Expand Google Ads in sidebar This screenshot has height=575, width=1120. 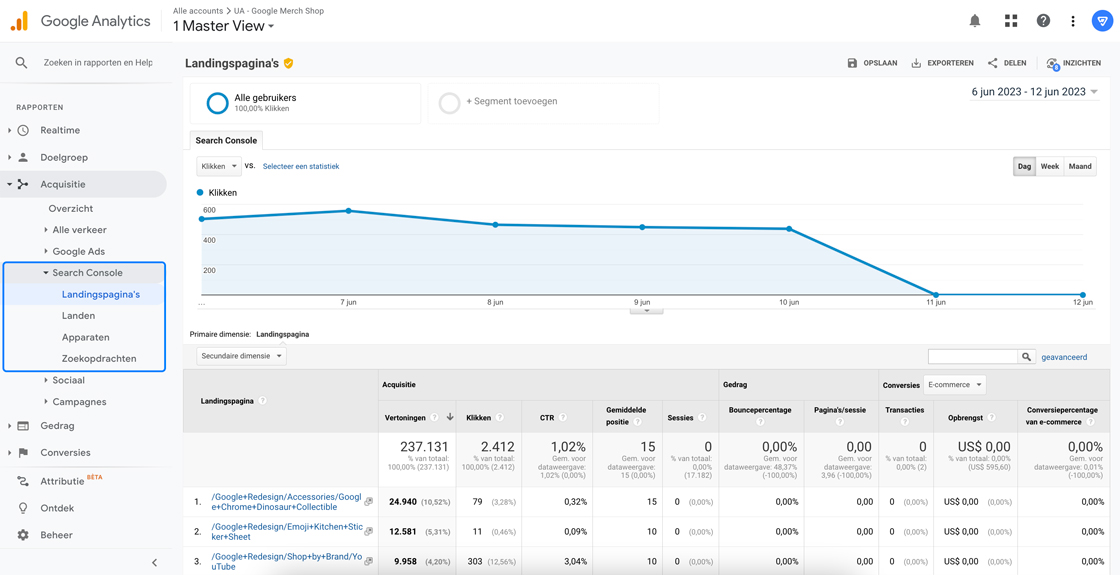[x=46, y=251]
